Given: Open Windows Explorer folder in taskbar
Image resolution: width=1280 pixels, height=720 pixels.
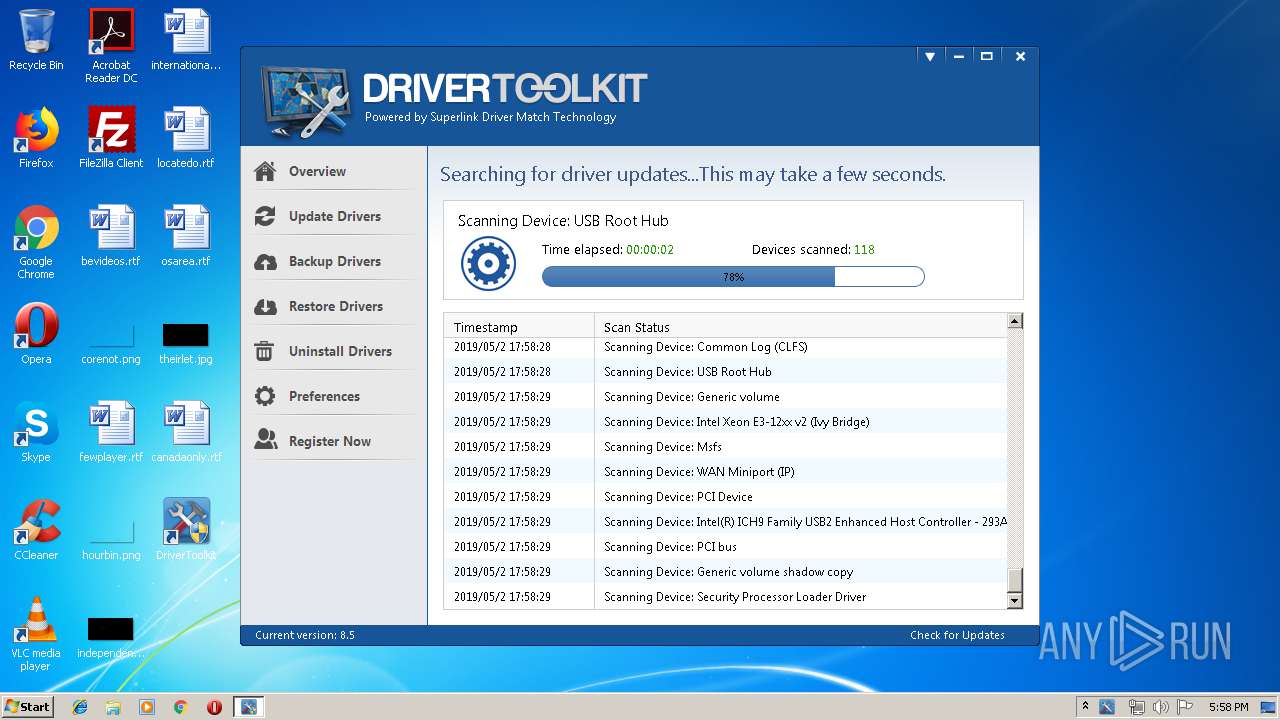Looking at the screenshot, I should coord(113,707).
